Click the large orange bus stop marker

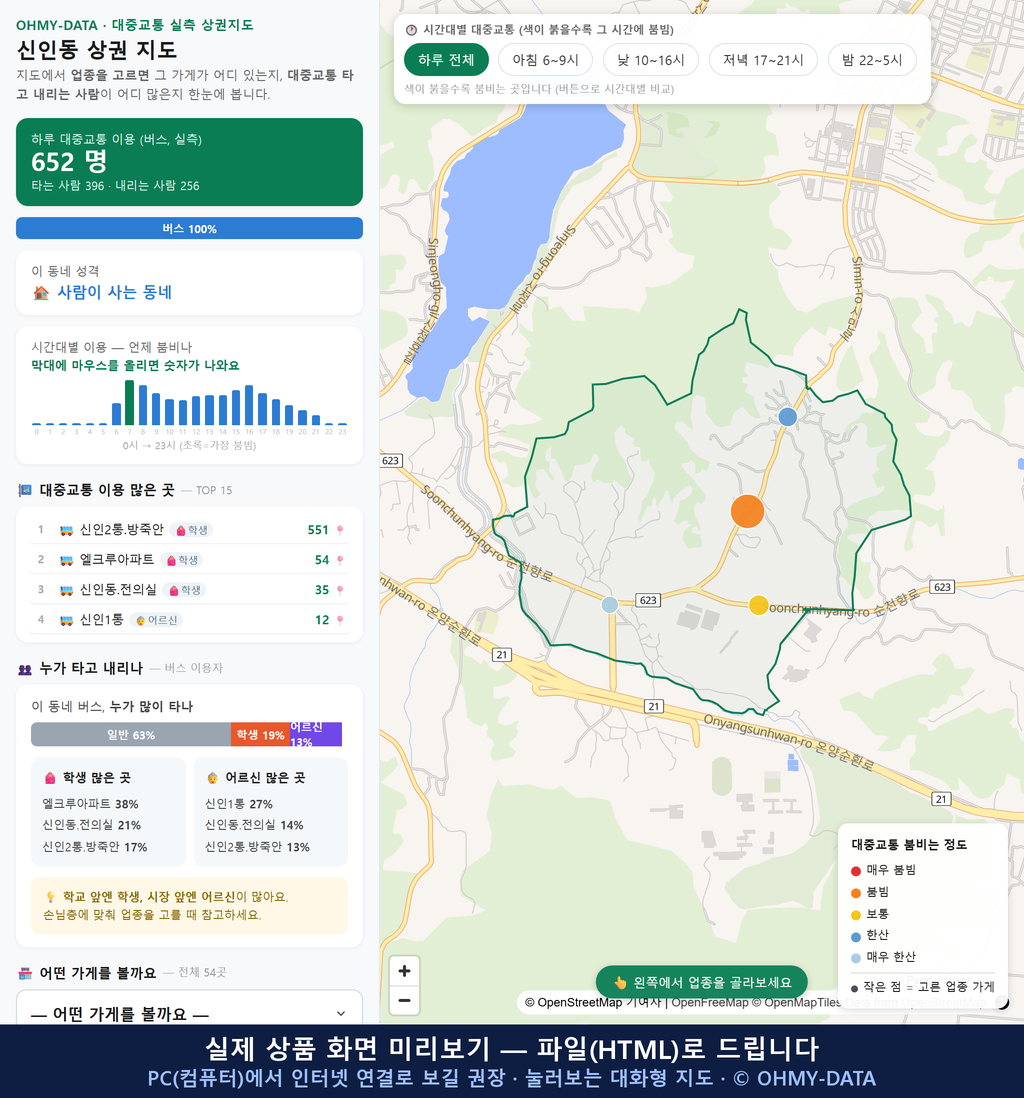click(x=747, y=511)
